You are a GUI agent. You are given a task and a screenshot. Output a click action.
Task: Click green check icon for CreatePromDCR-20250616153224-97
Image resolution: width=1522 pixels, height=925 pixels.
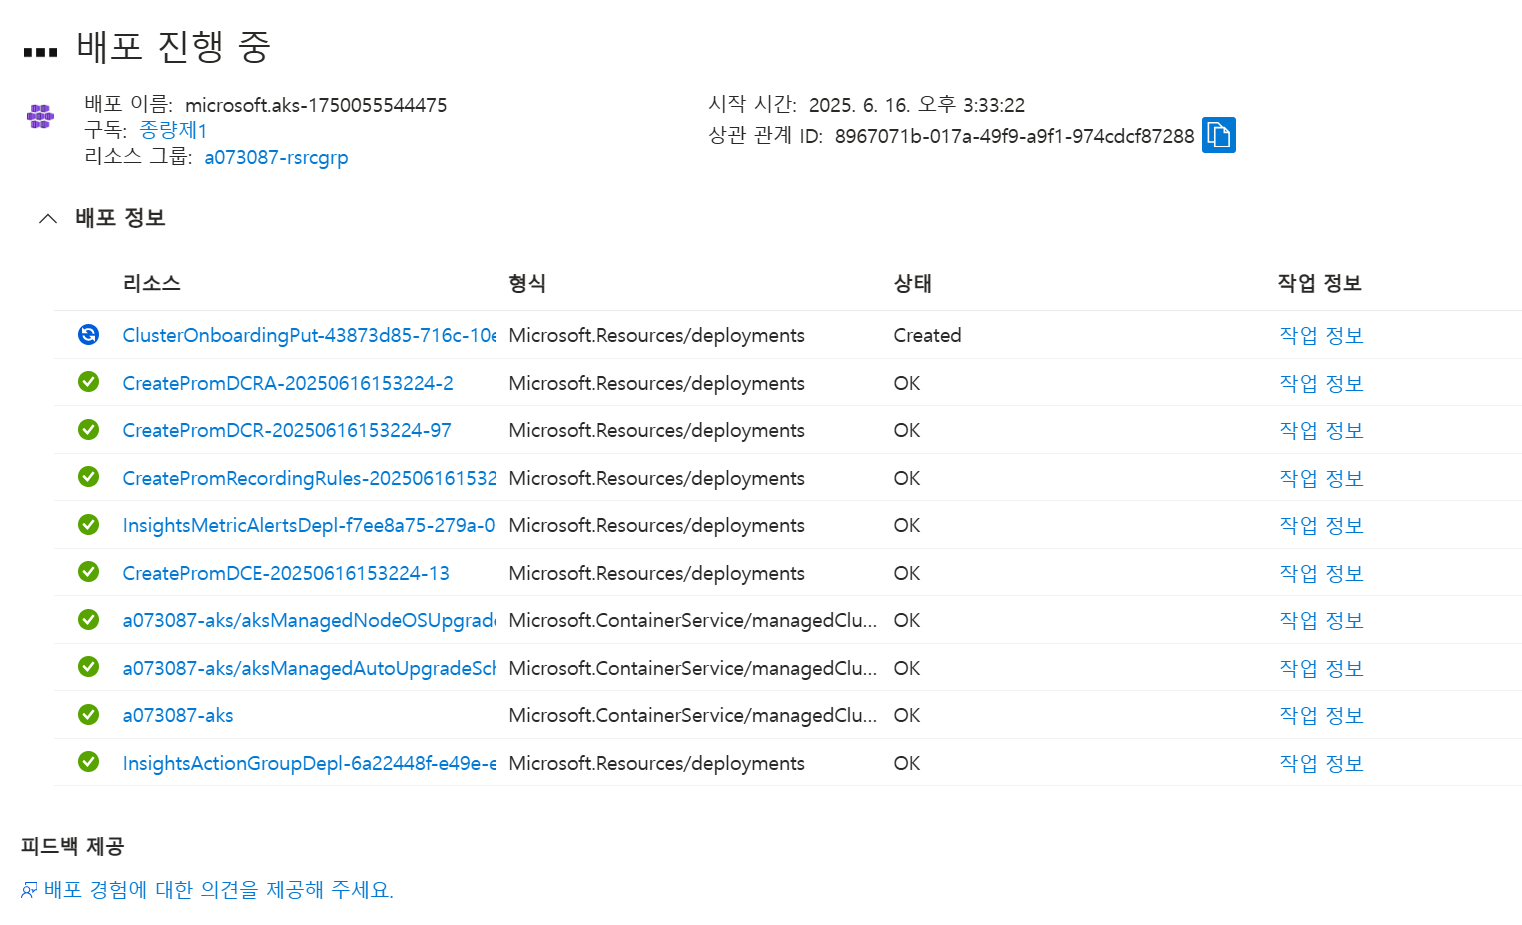pyautogui.click(x=89, y=429)
